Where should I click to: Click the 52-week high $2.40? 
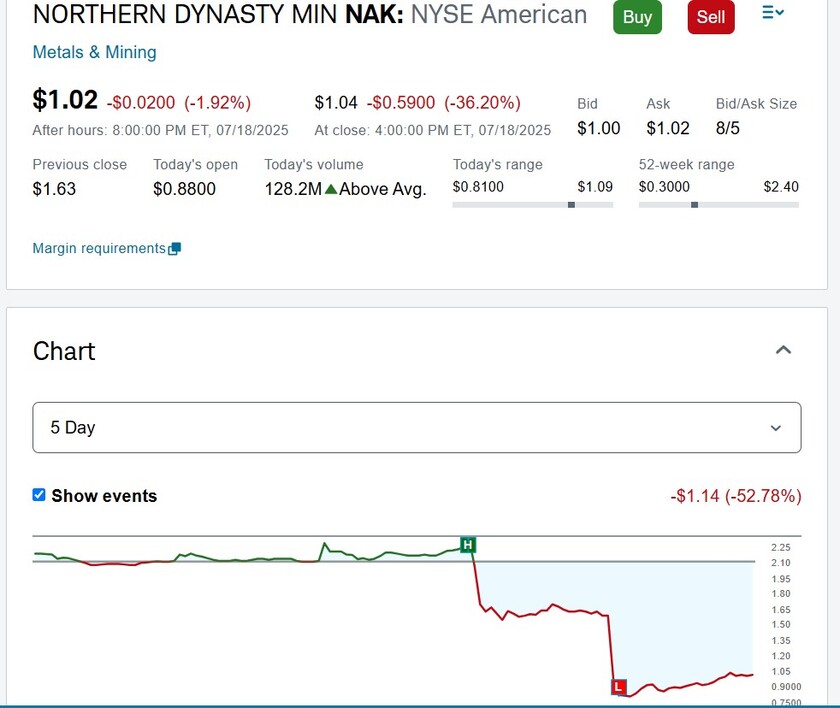pos(781,187)
